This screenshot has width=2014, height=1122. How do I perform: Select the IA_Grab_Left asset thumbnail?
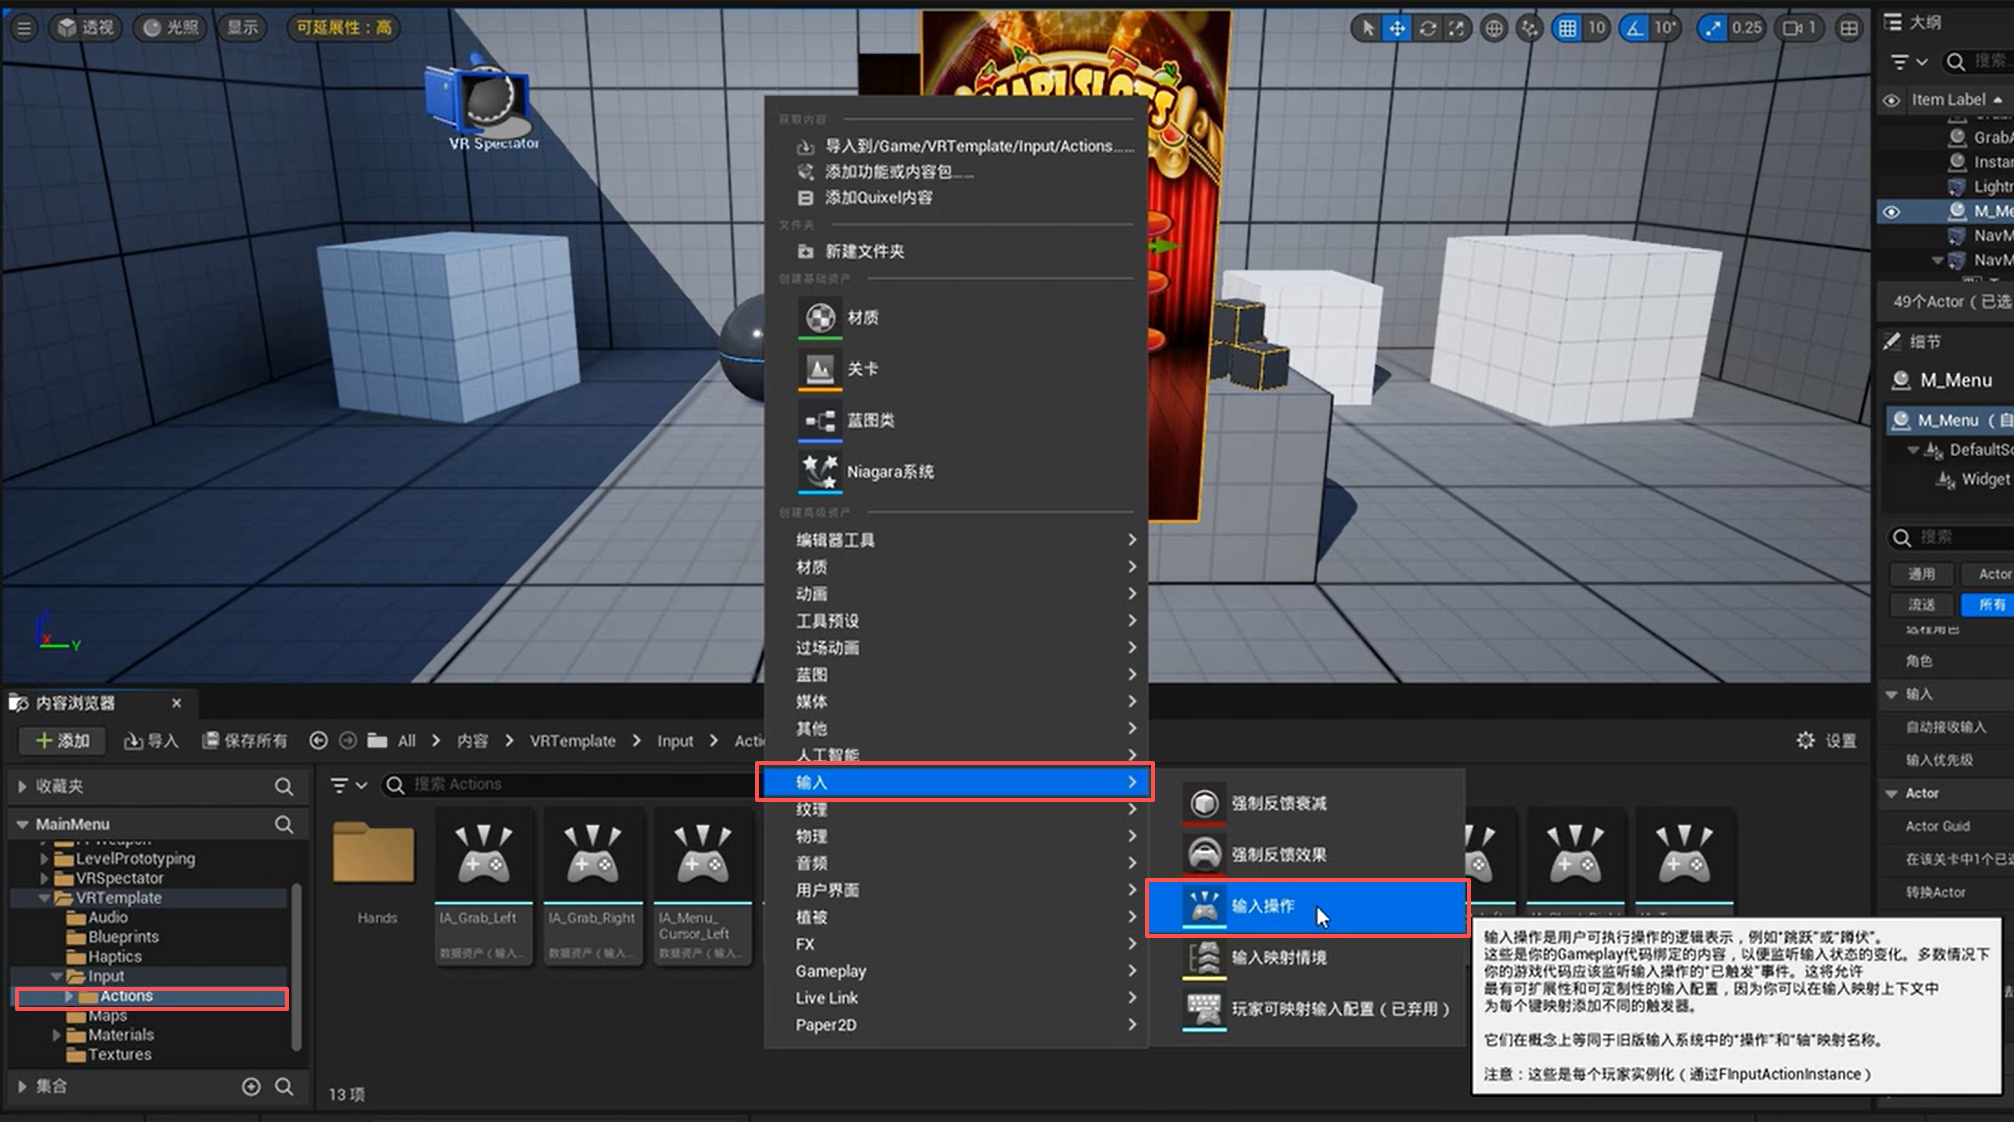(x=483, y=858)
